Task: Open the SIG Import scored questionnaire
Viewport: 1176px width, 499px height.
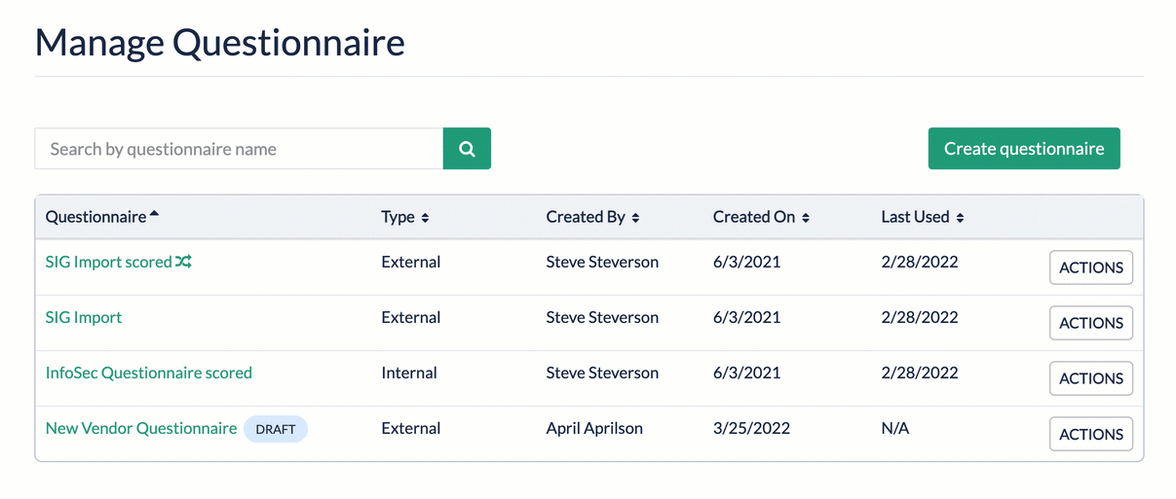Action: tap(108, 262)
